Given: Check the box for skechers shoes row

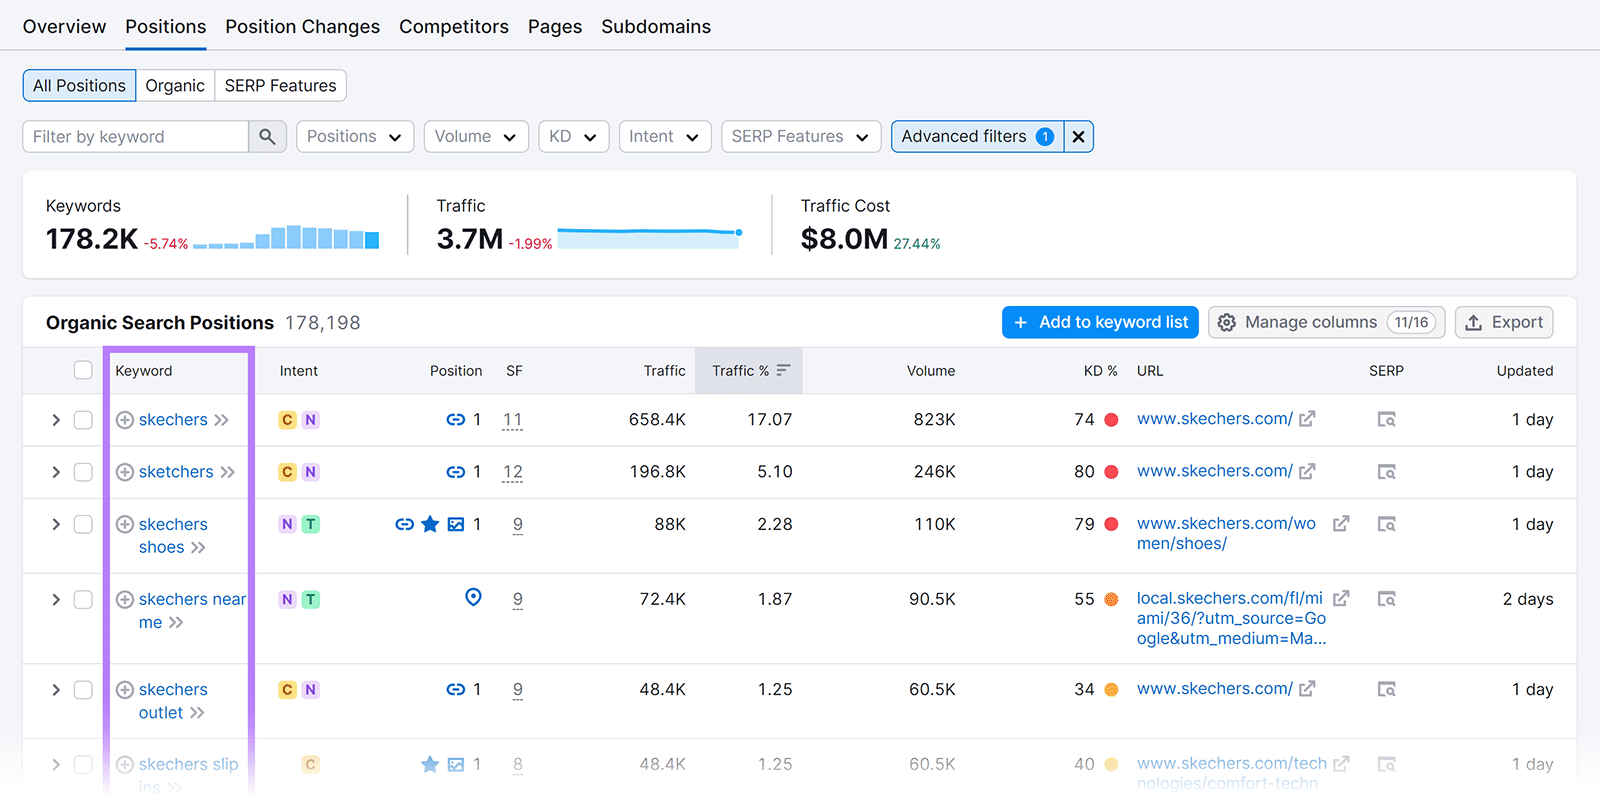Looking at the screenshot, I should tap(83, 525).
